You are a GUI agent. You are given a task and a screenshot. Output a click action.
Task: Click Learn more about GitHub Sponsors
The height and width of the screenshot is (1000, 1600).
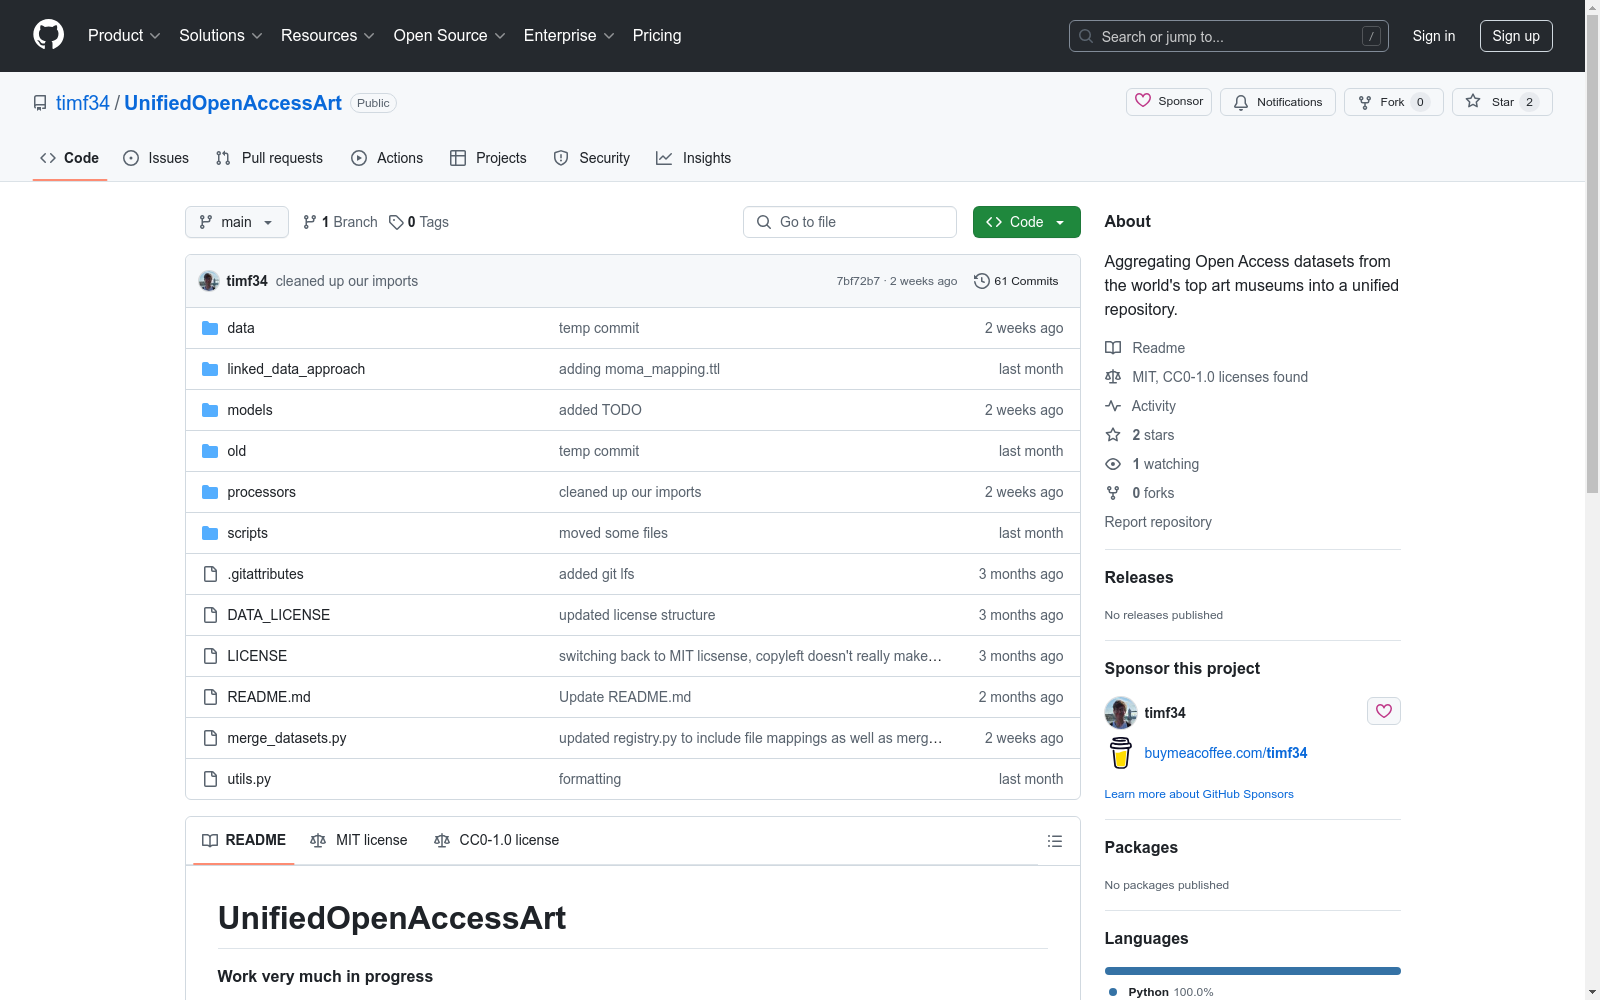click(x=1199, y=794)
